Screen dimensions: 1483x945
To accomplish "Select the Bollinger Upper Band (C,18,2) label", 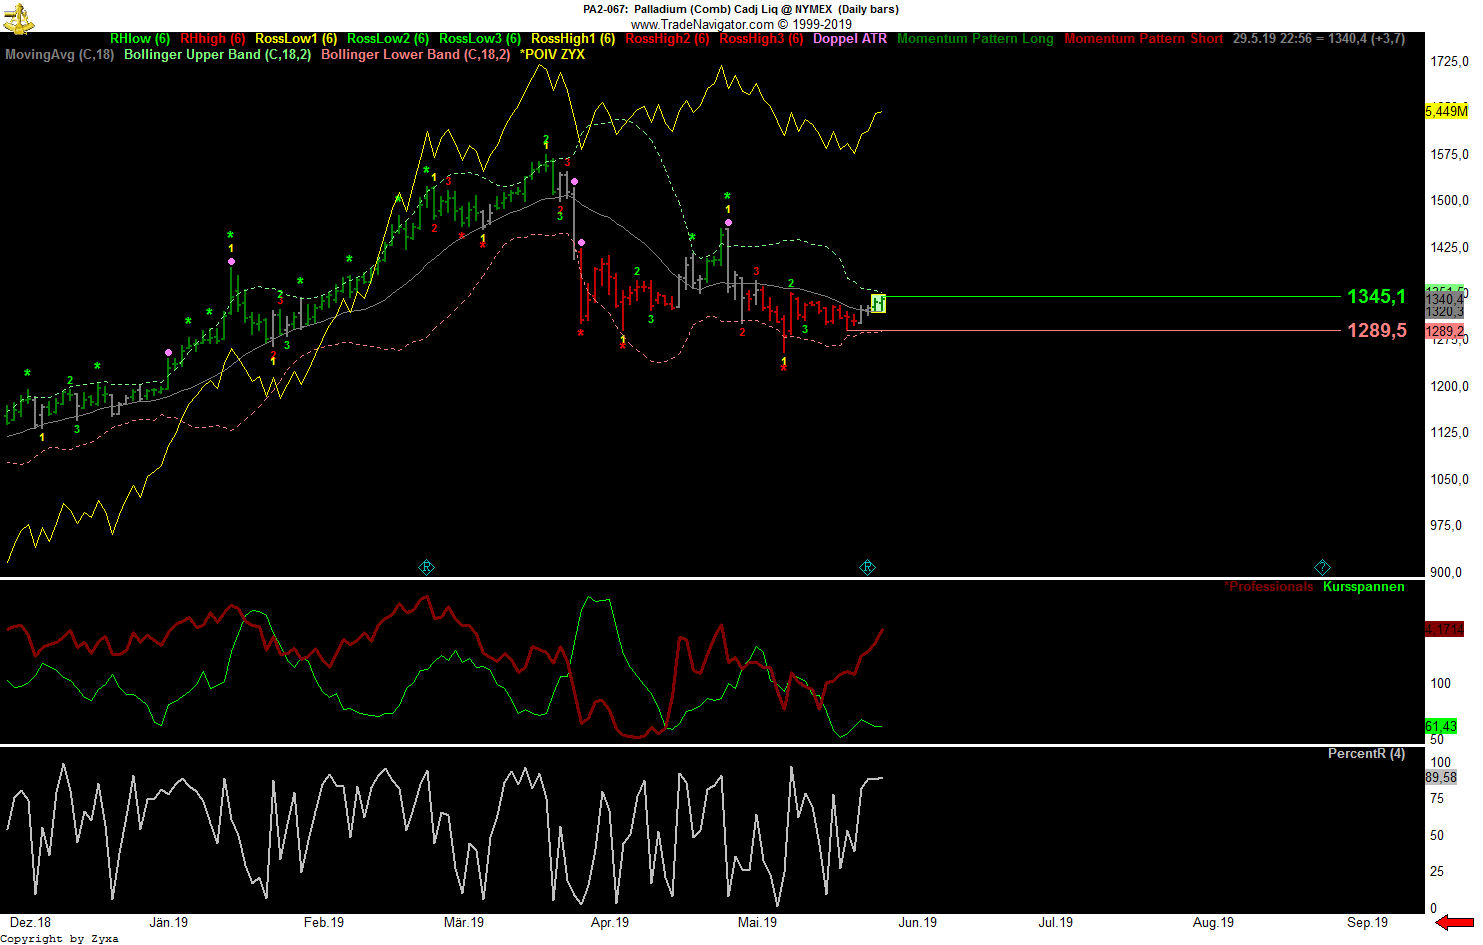I will (x=218, y=55).
